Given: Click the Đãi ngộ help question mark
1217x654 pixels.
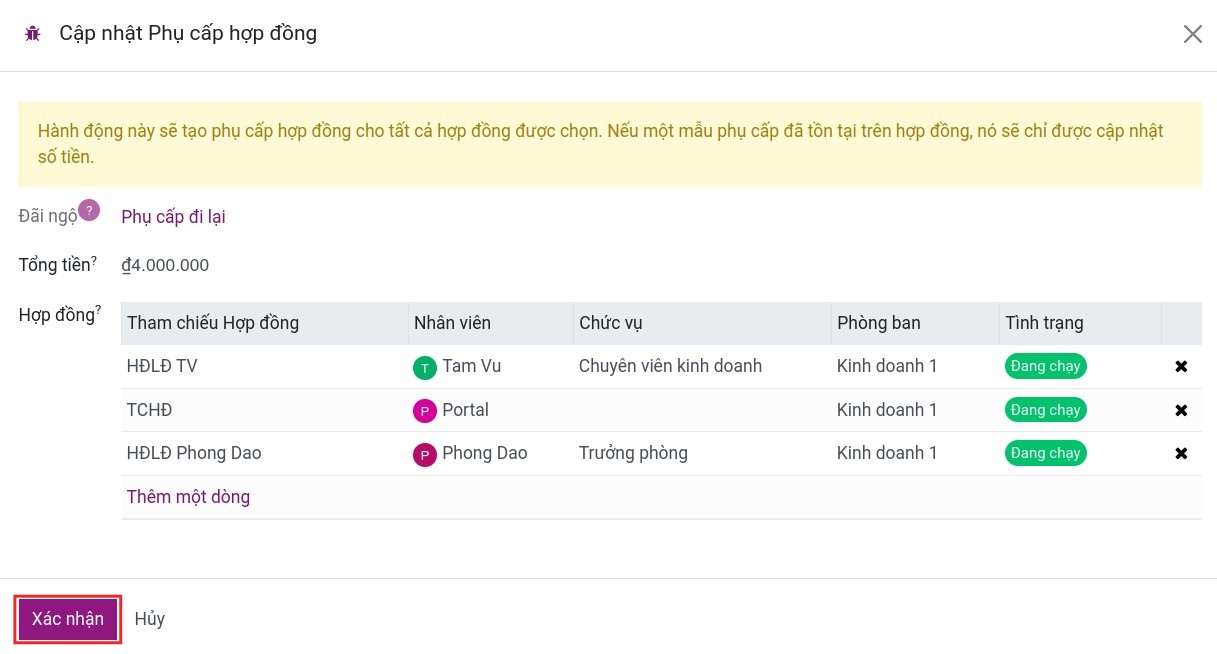Looking at the screenshot, I should coord(89,210).
